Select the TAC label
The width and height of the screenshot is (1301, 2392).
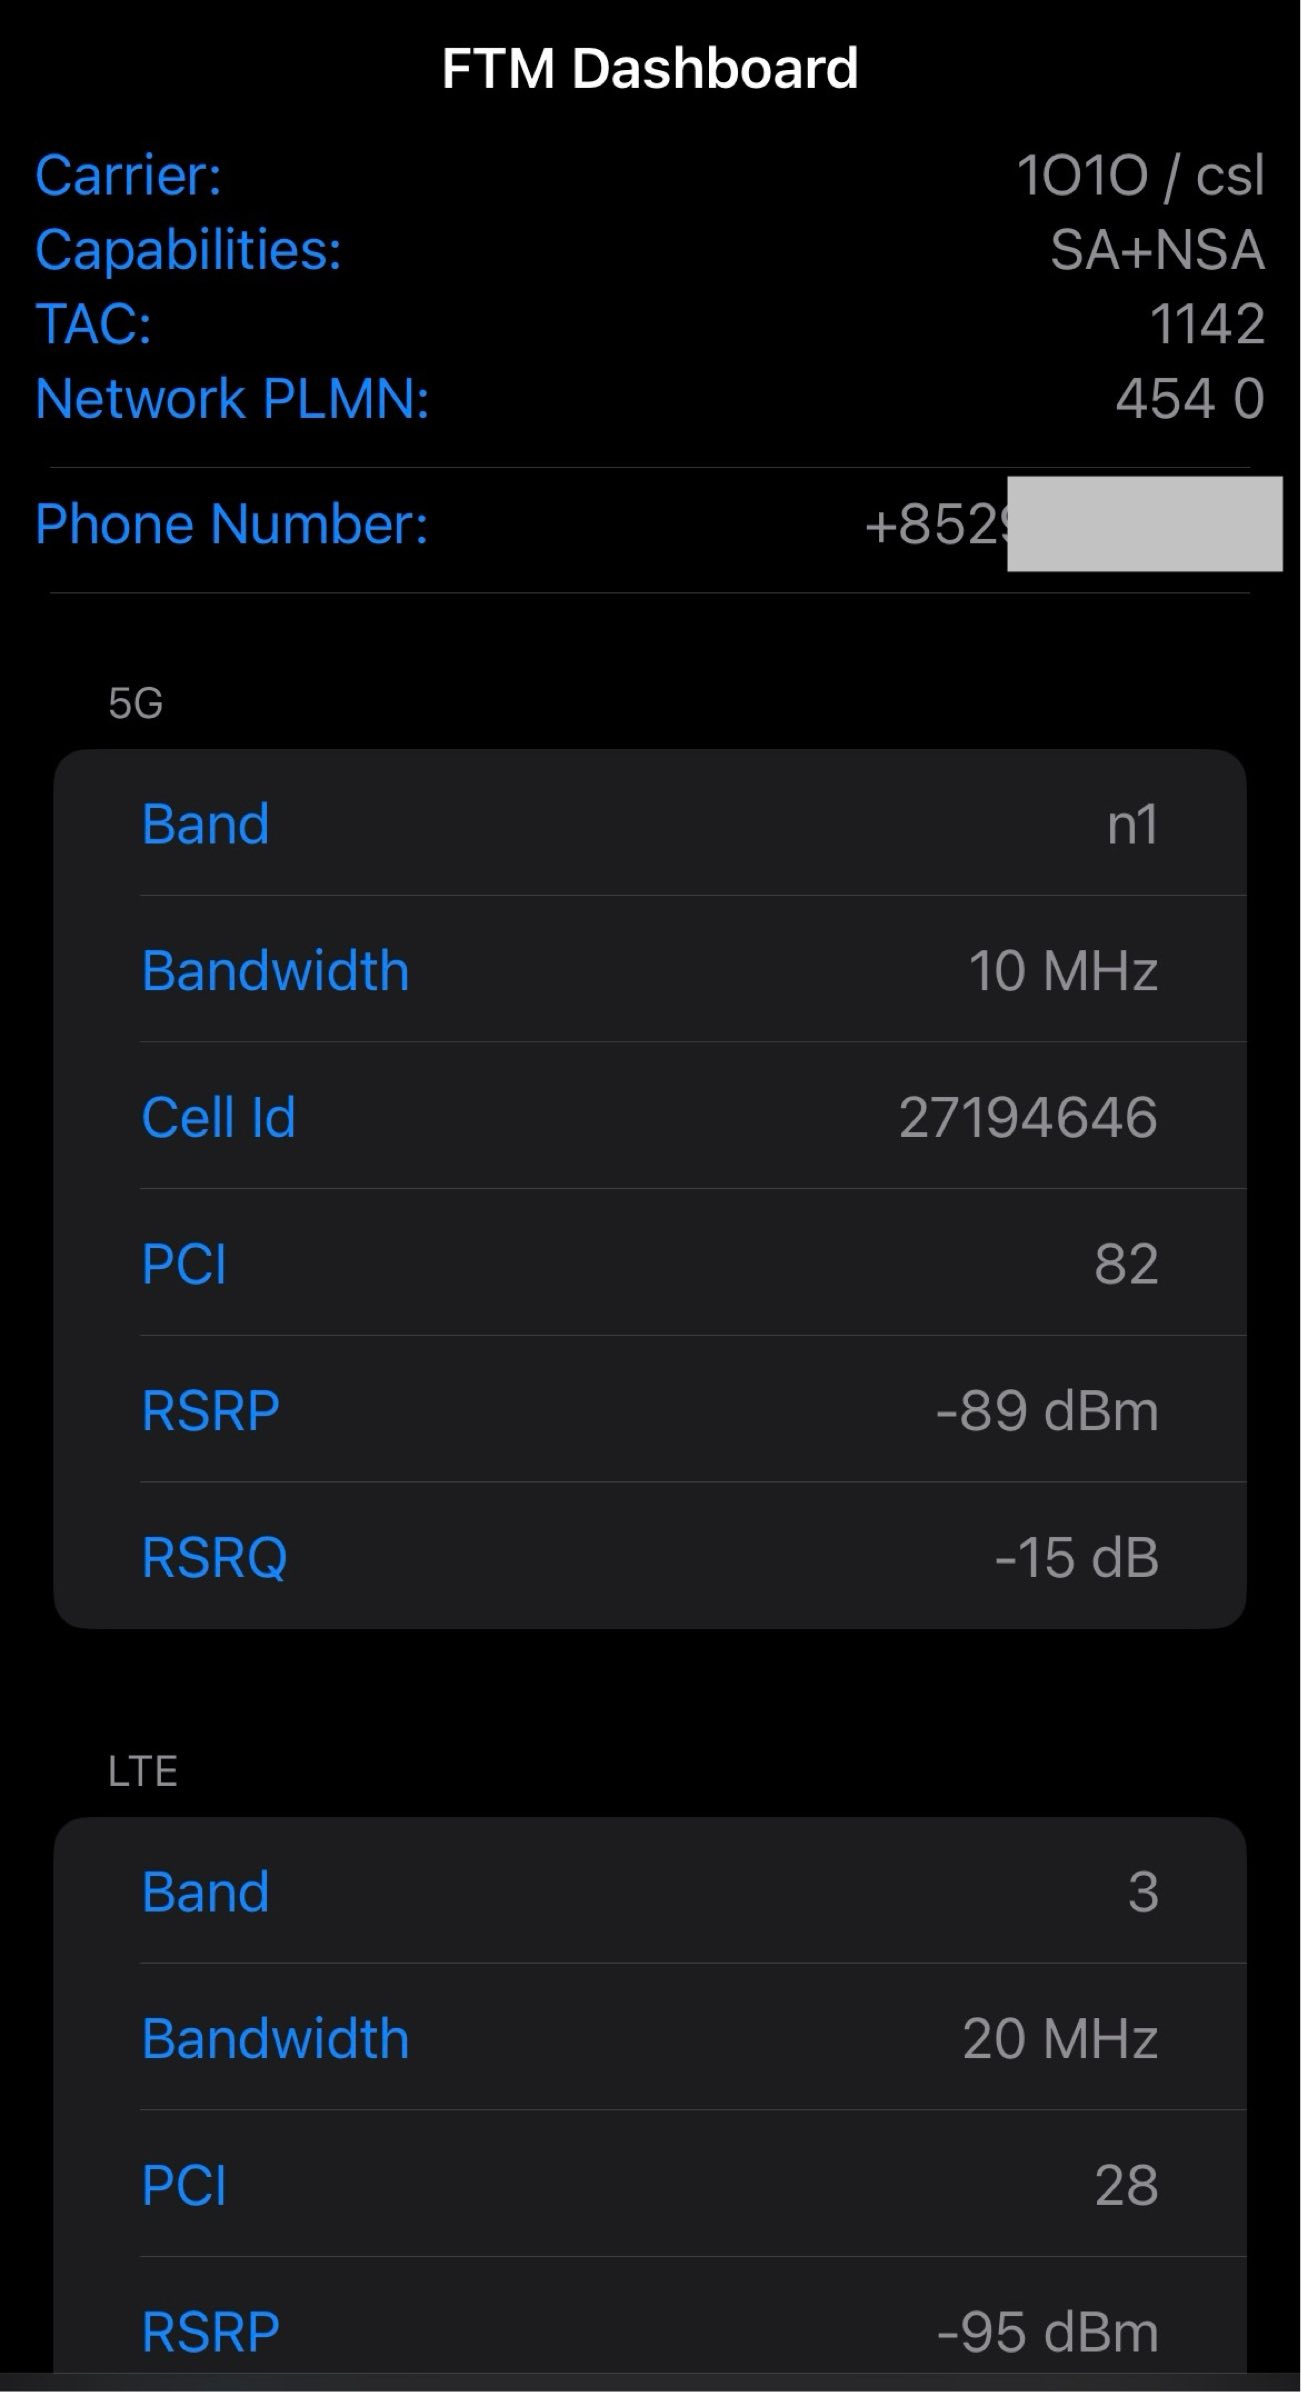(93, 324)
